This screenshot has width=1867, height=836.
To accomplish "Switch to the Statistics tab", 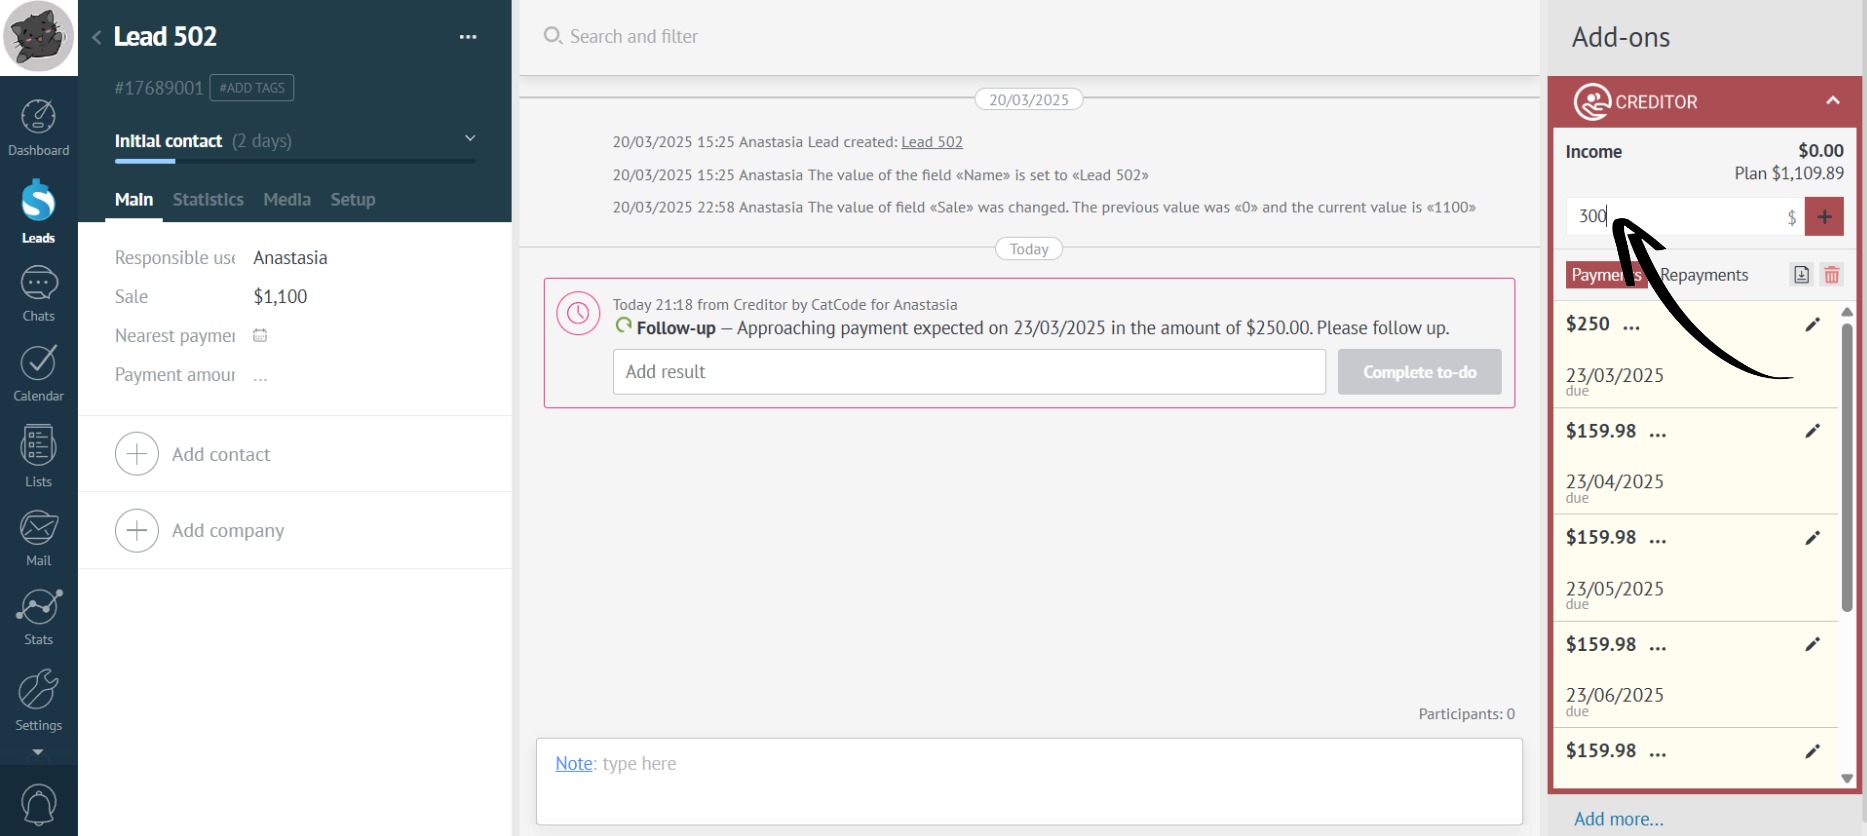I will [x=208, y=200].
